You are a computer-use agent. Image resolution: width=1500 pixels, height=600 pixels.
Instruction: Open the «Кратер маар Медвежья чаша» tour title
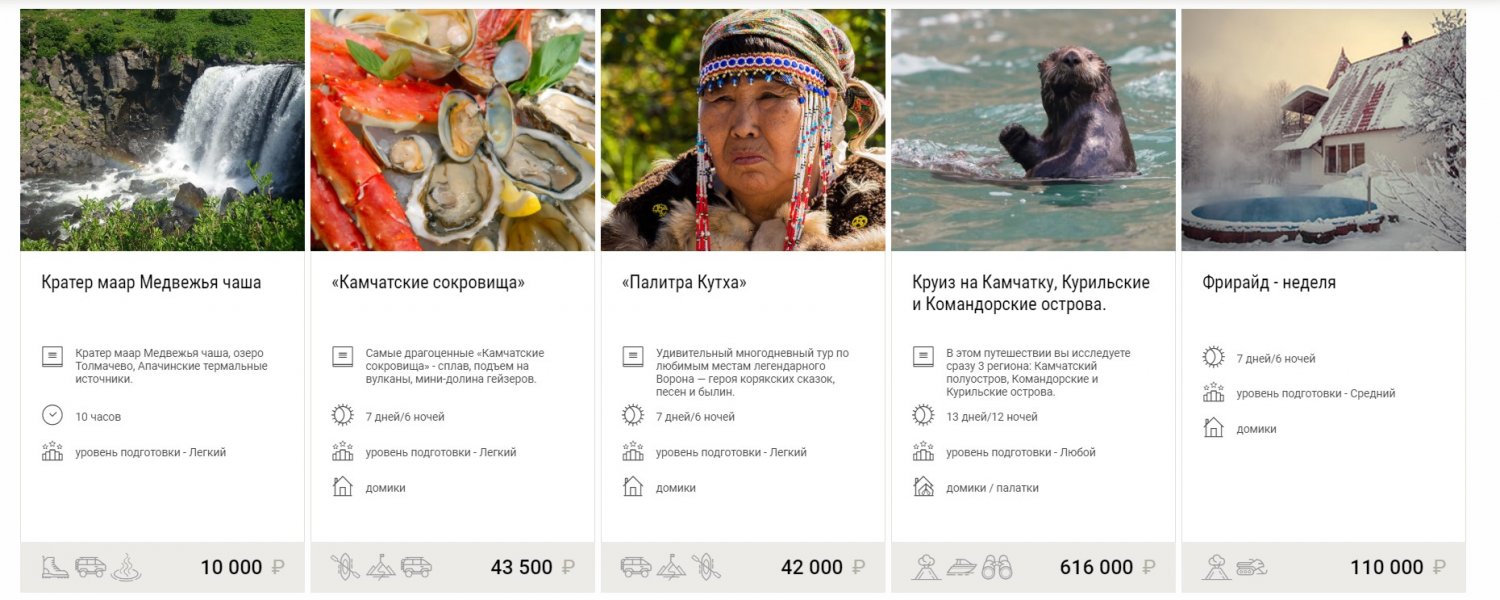click(x=151, y=283)
